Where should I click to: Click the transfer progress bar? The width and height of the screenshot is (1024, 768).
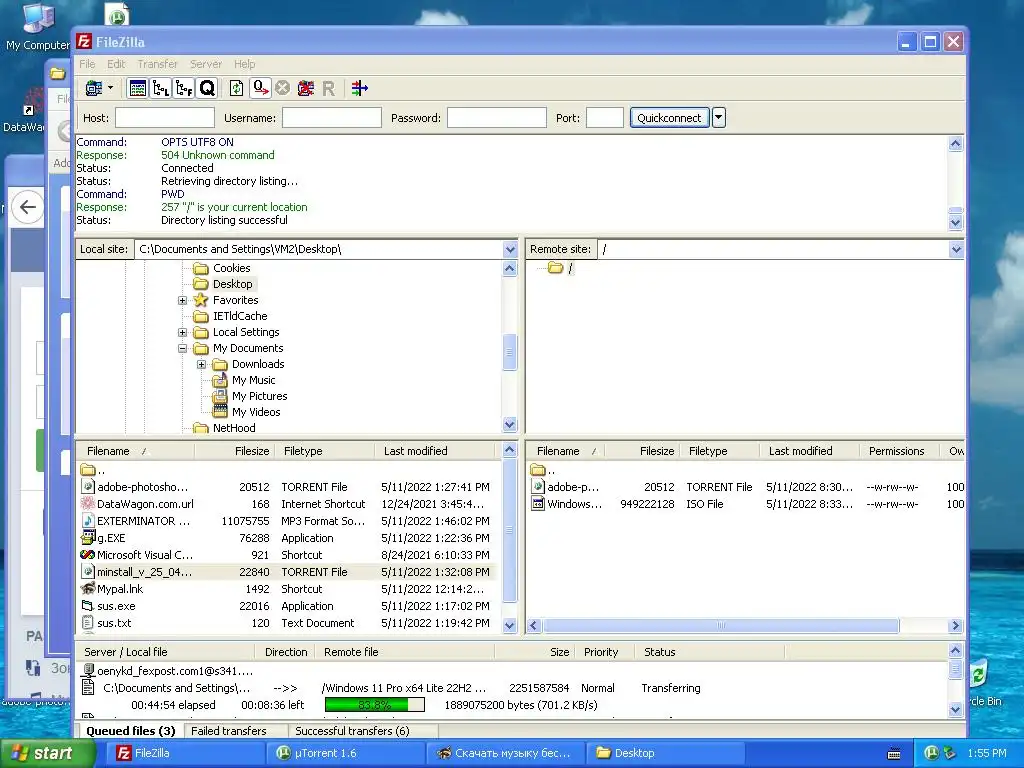(375, 705)
